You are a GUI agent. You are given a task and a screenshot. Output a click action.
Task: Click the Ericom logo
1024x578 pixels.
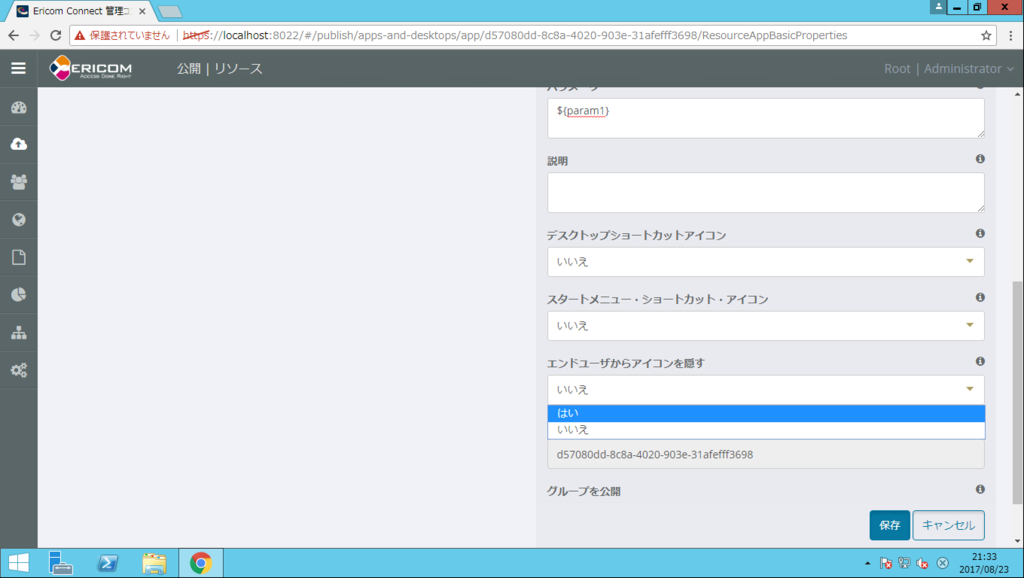[x=91, y=68]
